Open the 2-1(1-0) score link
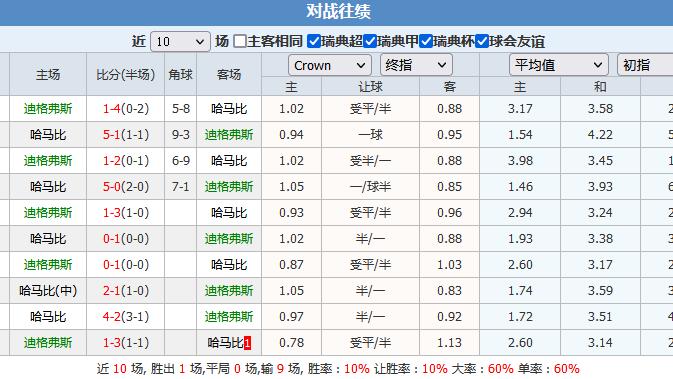This screenshot has height=379, width=673. tap(125, 291)
